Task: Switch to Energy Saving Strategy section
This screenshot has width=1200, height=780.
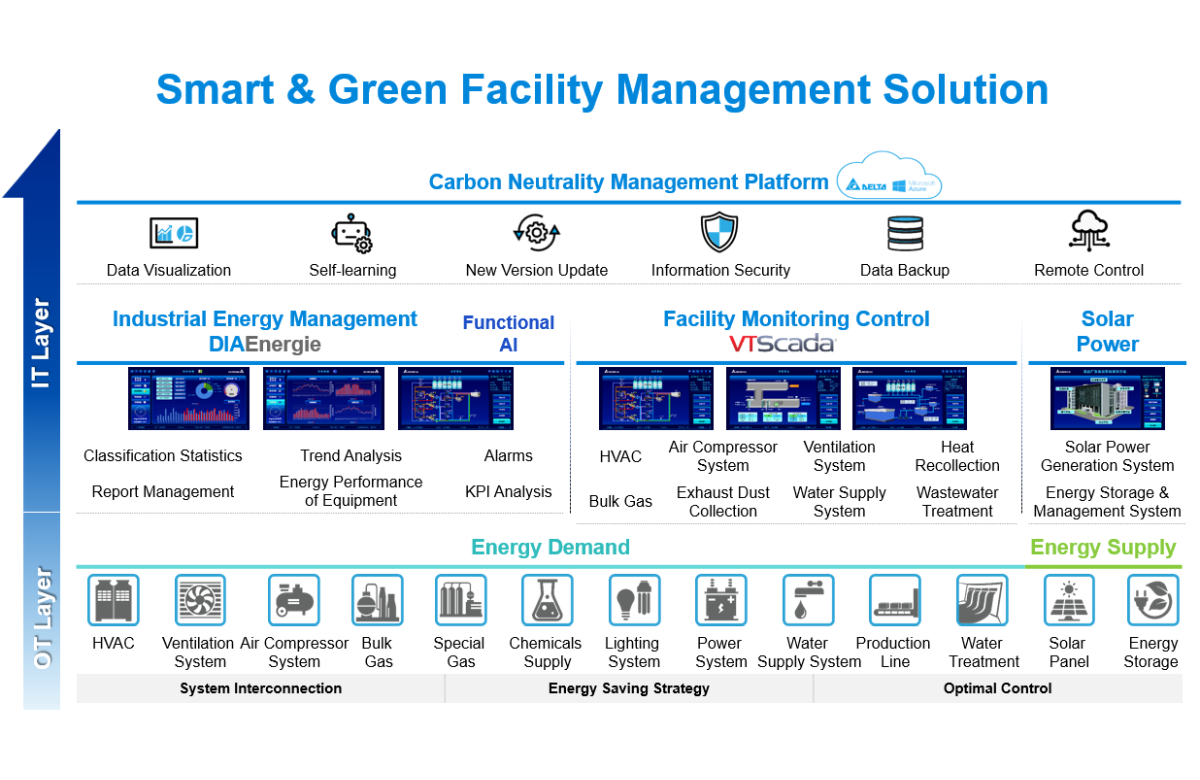Action: coord(629,688)
